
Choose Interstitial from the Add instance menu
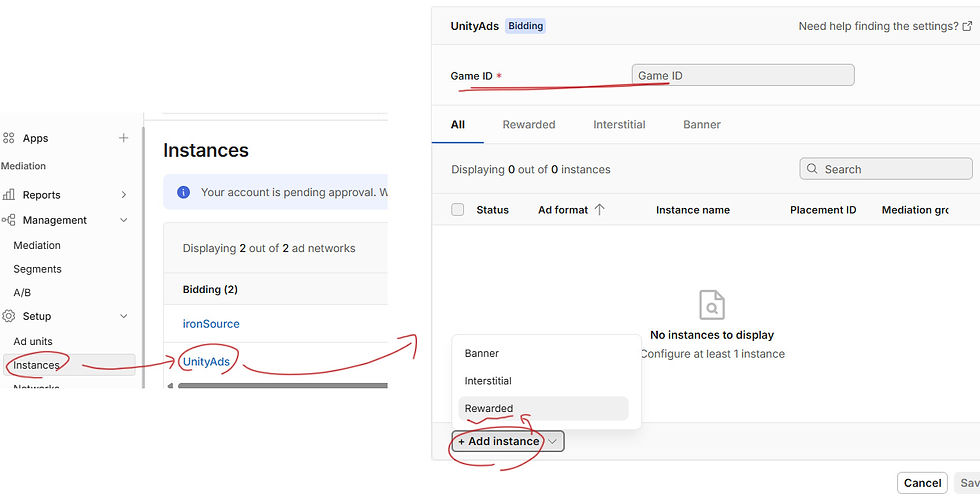coord(543,381)
